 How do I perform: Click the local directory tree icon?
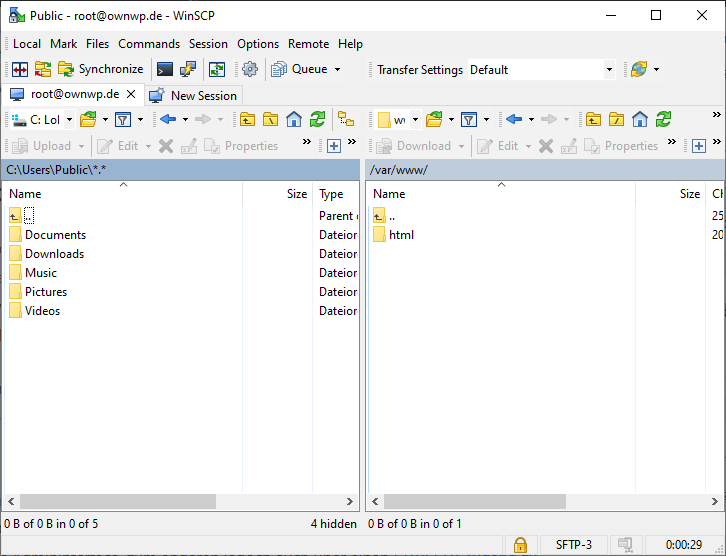coord(346,119)
